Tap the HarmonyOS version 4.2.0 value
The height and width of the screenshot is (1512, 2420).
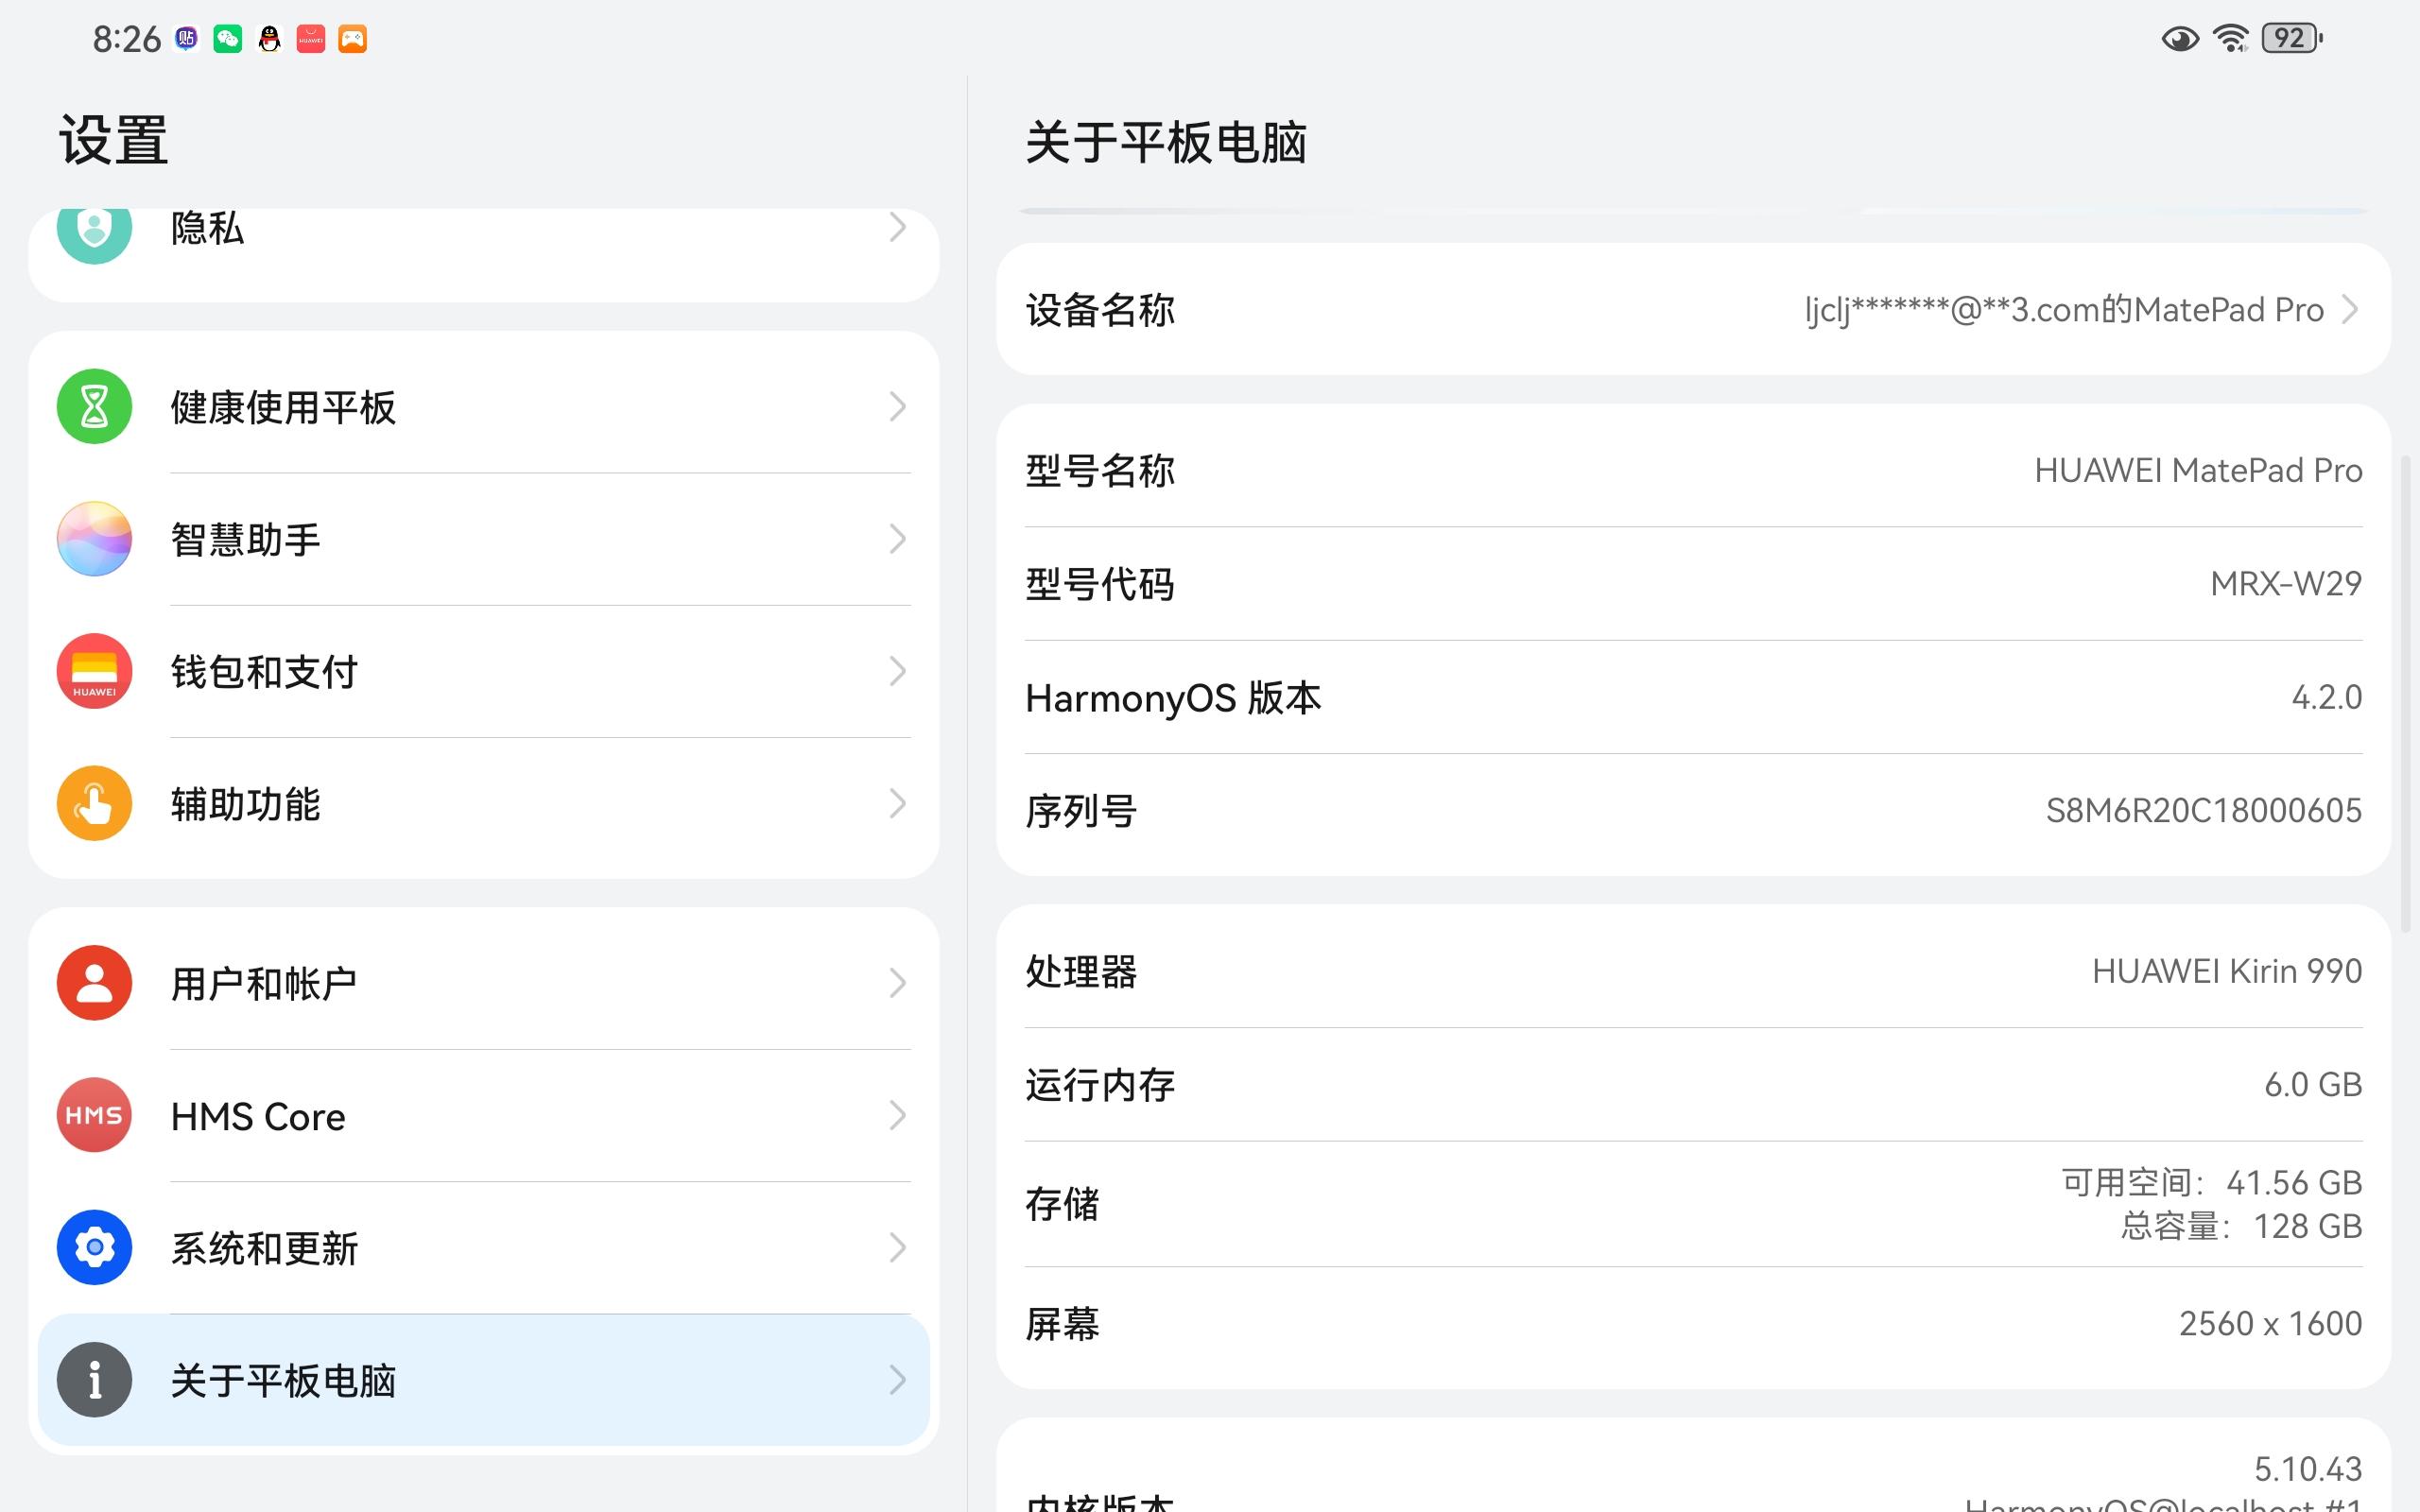point(2327,697)
